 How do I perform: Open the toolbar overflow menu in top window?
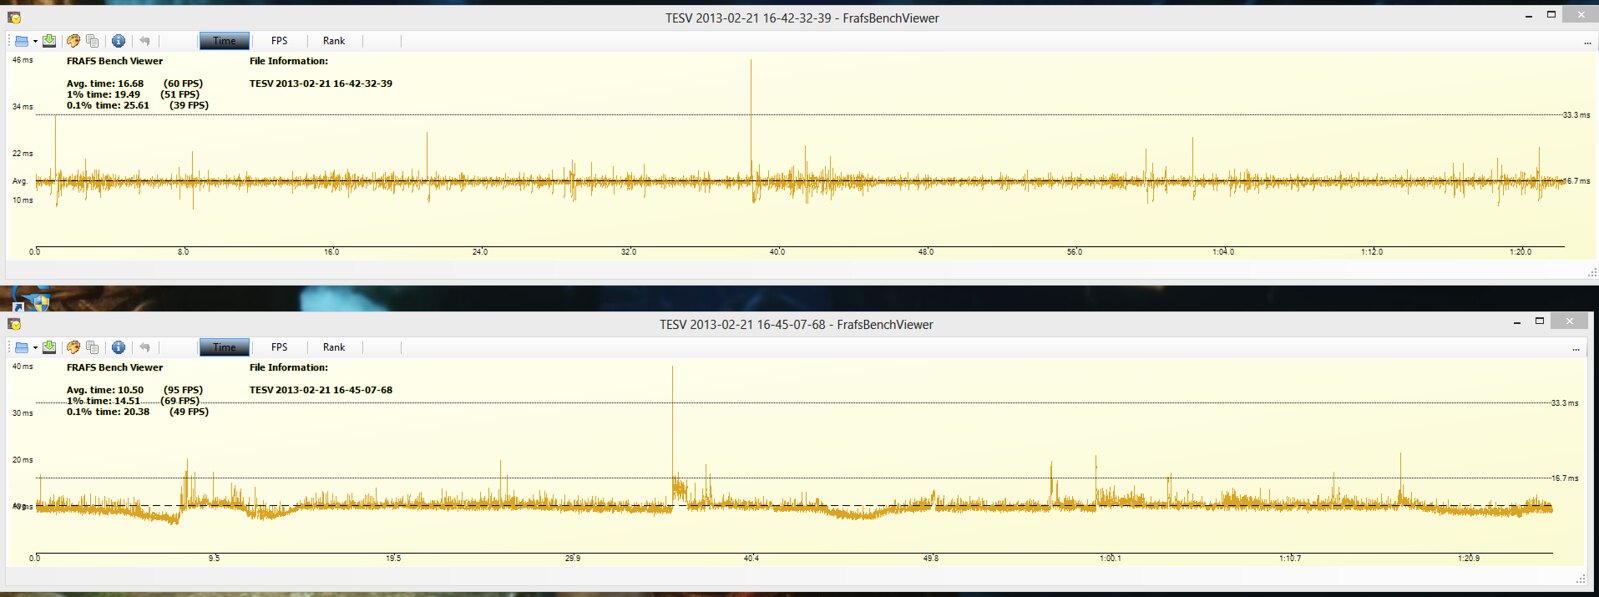[x=1587, y=42]
